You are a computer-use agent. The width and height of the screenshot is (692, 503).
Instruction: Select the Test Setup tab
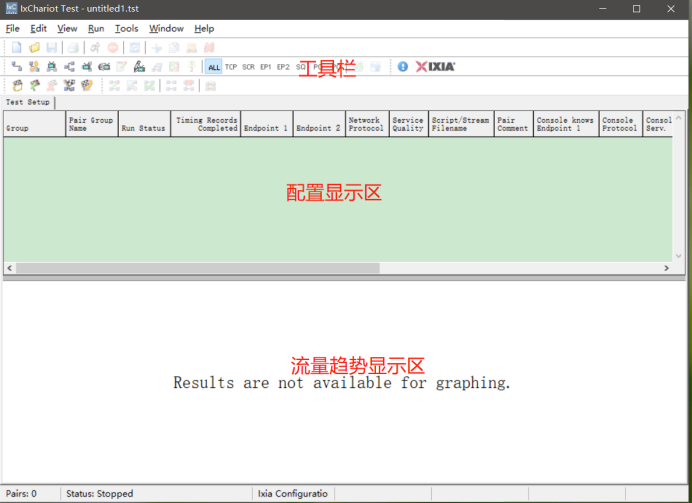coord(28,102)
